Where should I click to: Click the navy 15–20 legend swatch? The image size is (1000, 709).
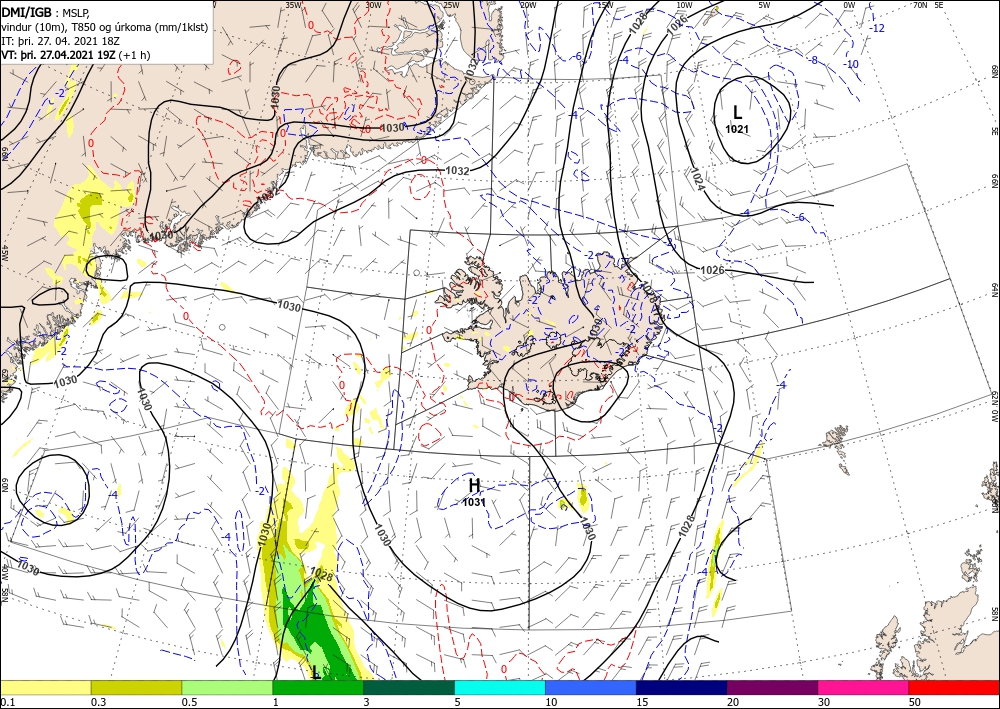click(682, 687)
